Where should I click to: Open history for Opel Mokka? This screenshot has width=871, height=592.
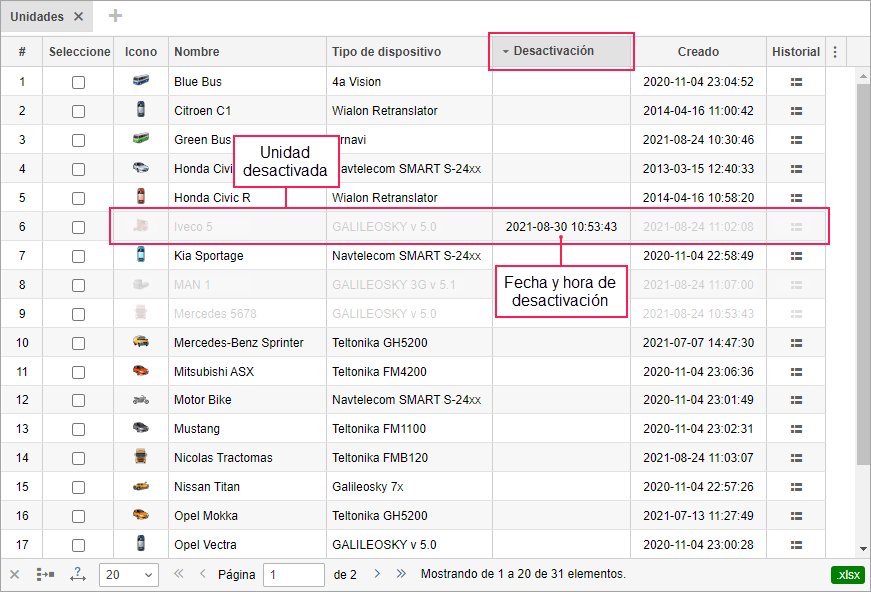tap(796, 516)
